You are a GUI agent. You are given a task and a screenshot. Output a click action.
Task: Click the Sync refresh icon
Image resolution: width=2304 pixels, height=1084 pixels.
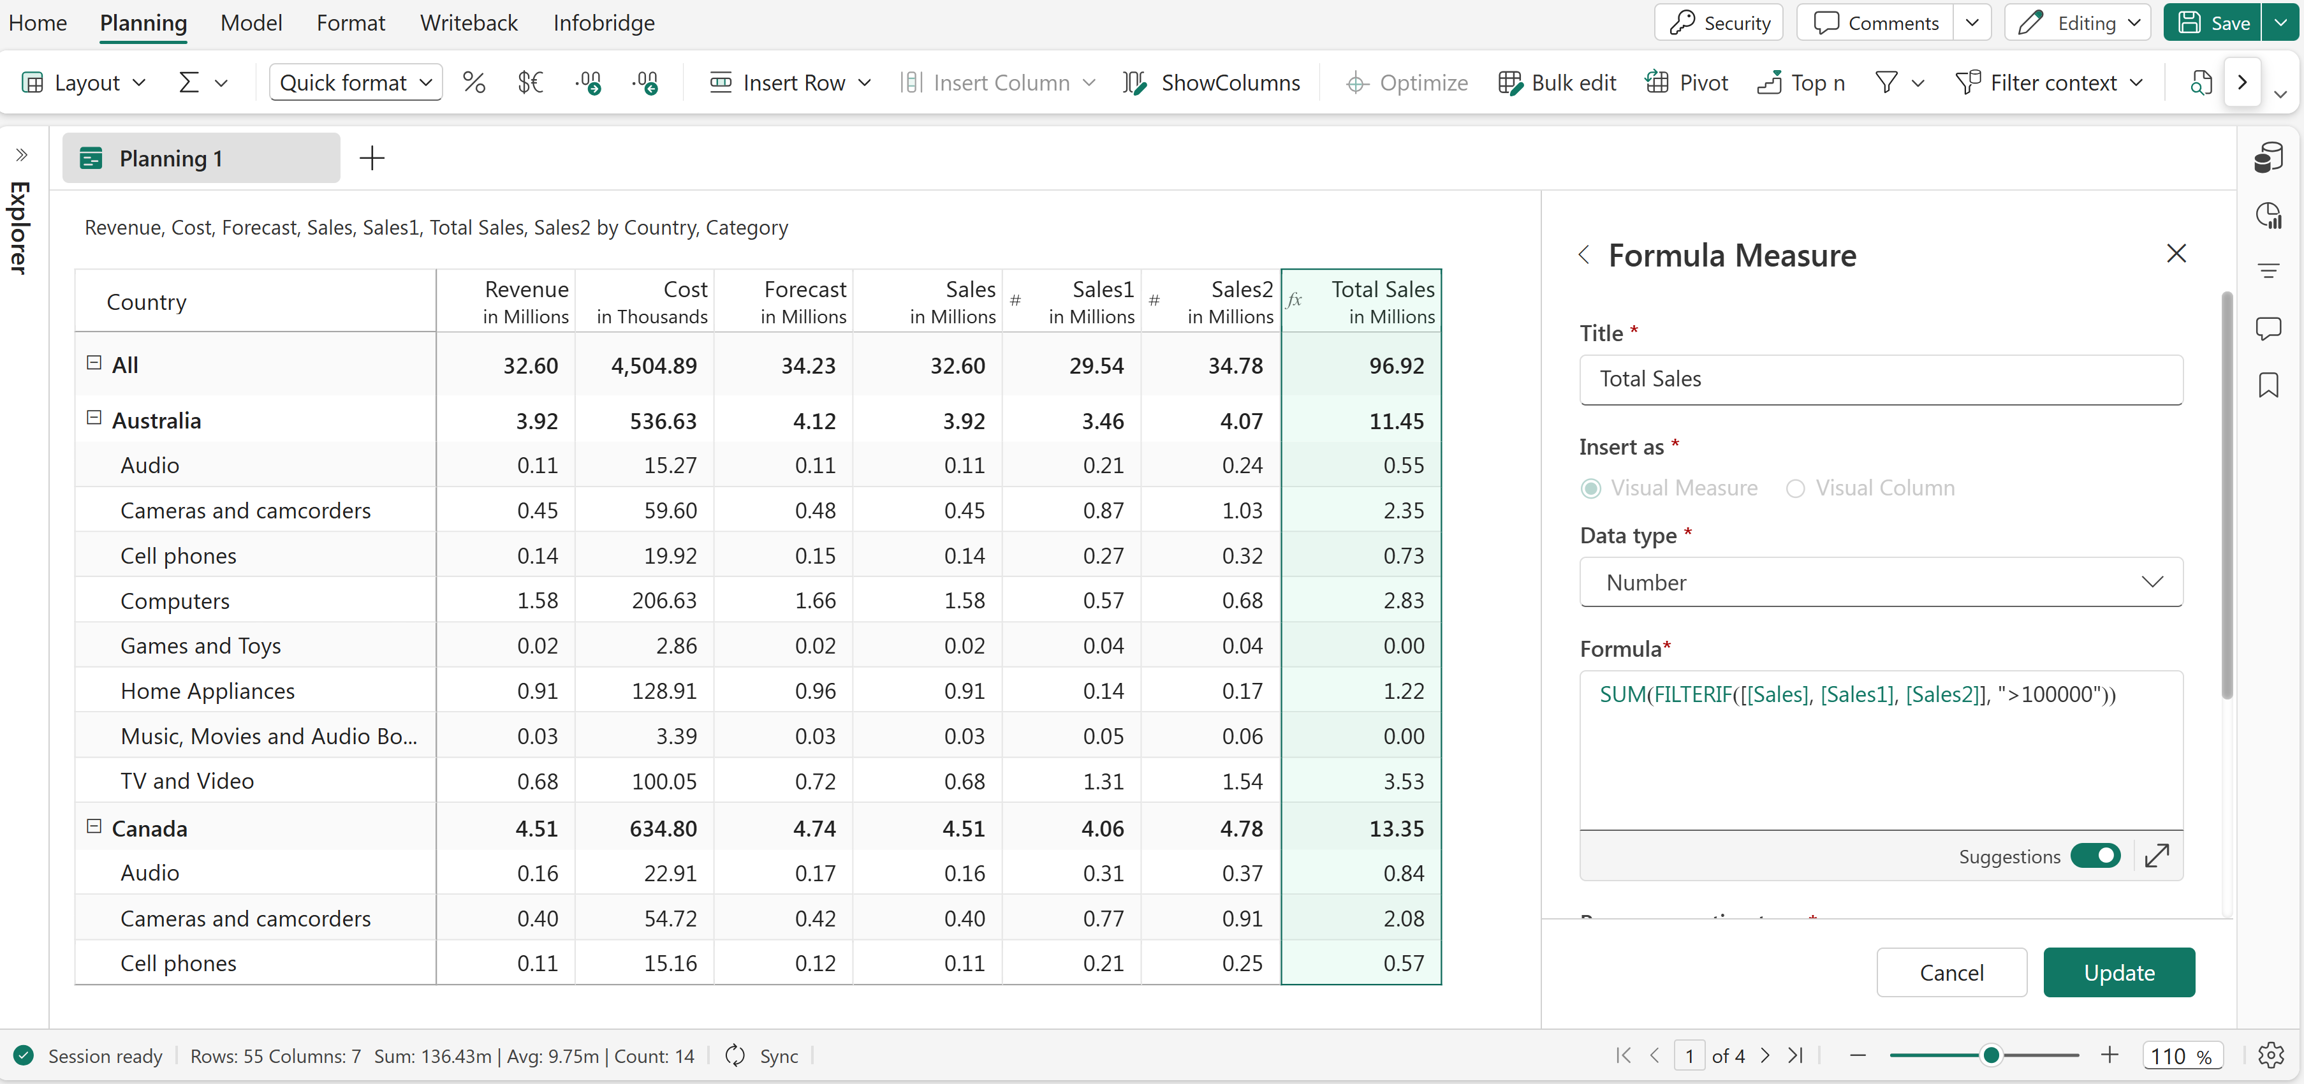coord(736,1056)
